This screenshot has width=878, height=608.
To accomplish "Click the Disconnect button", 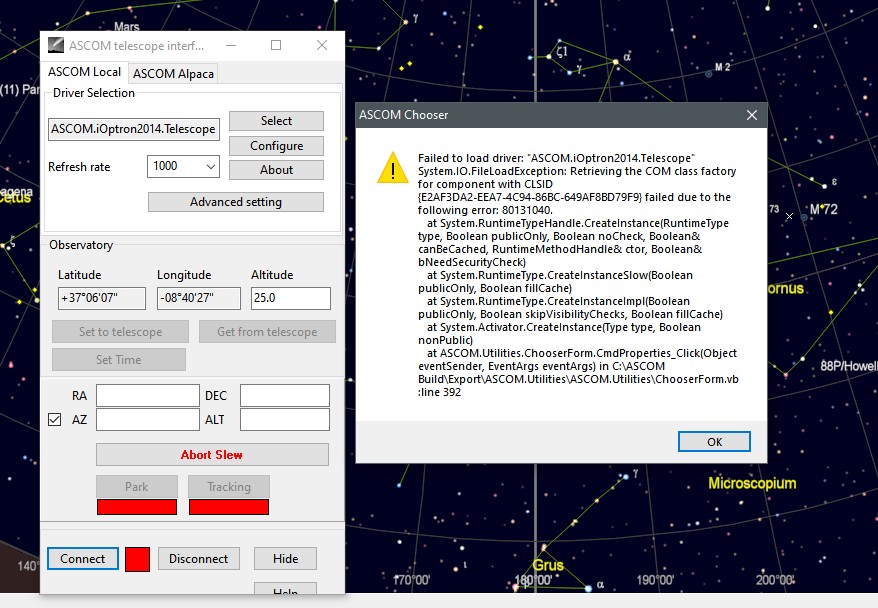I will (198, 559).
